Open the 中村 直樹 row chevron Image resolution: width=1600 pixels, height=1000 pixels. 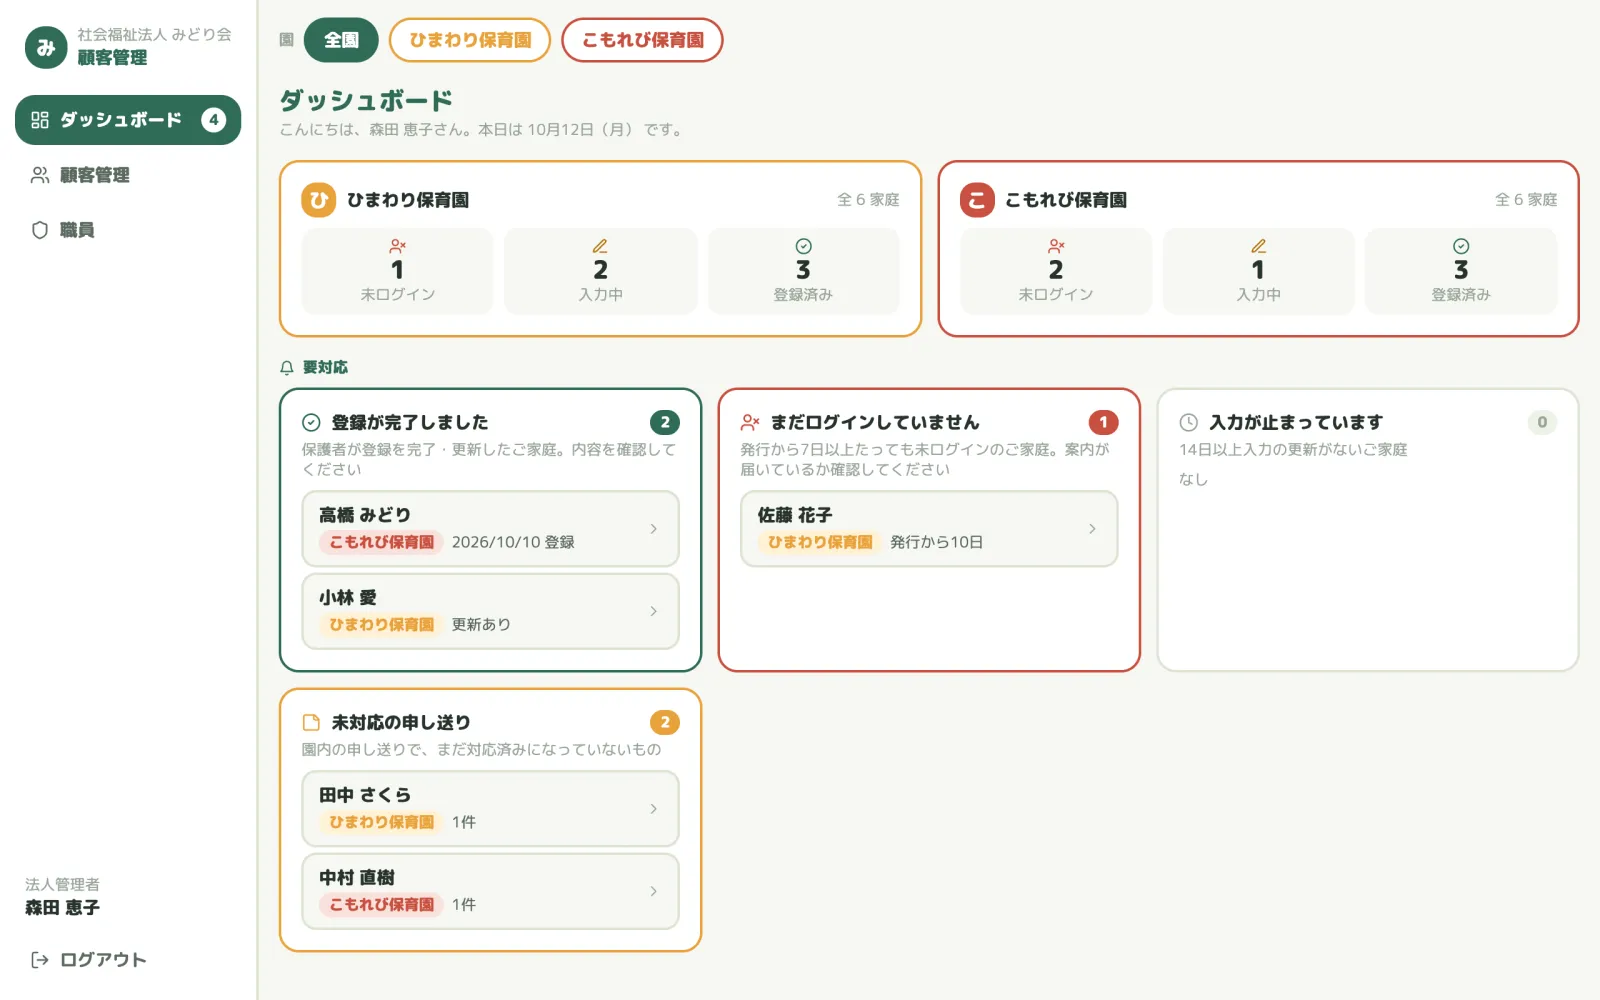click(653, 891)
